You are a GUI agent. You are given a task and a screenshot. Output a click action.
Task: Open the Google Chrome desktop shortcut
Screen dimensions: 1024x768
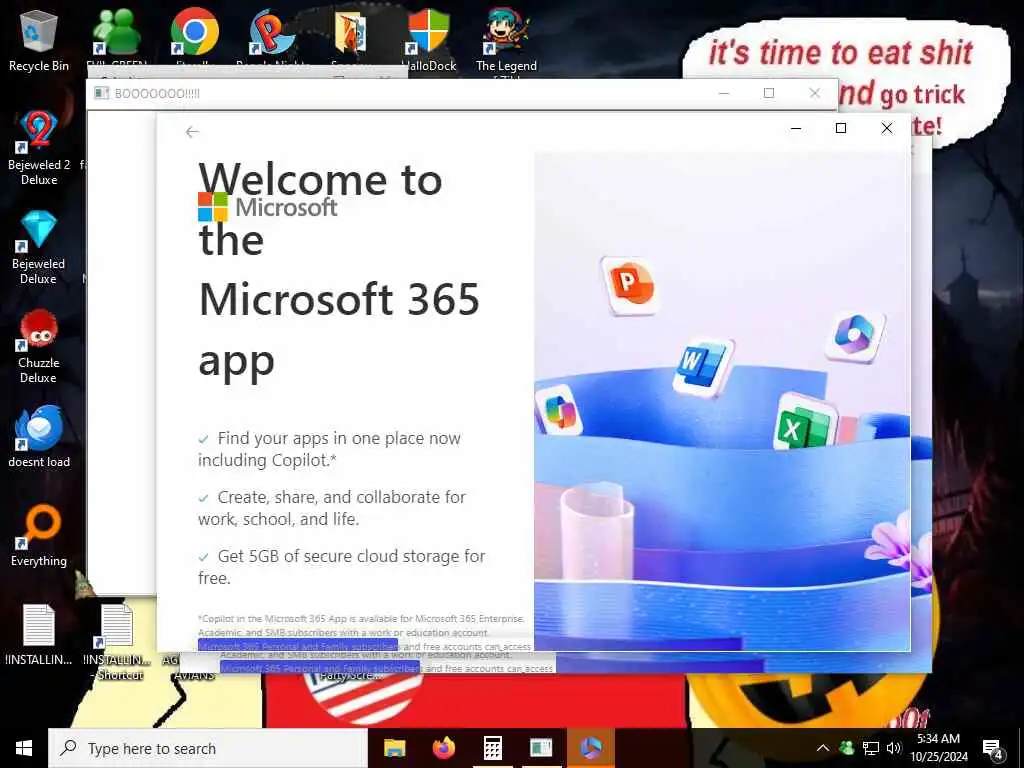click(194, 36)
